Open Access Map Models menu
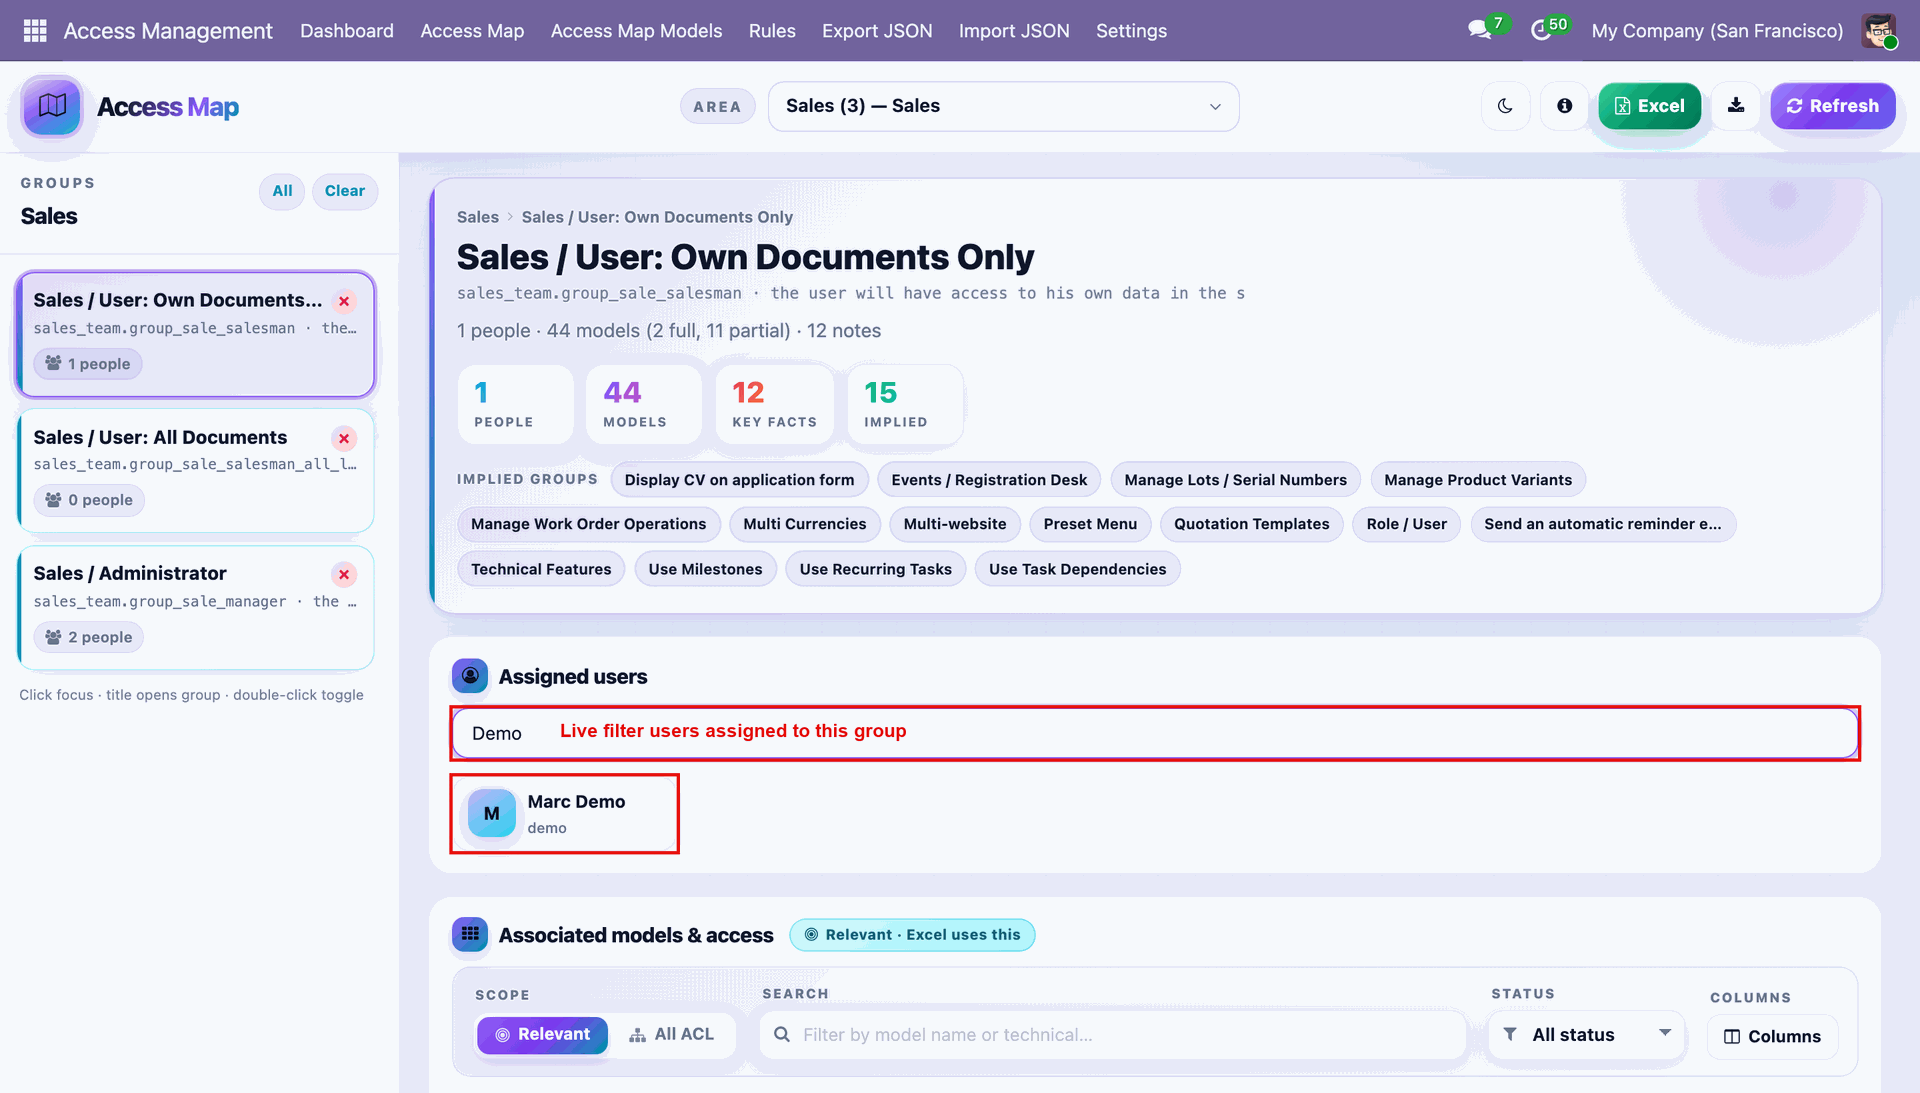The image size is (1920, 1093). (x=636, y=30)
